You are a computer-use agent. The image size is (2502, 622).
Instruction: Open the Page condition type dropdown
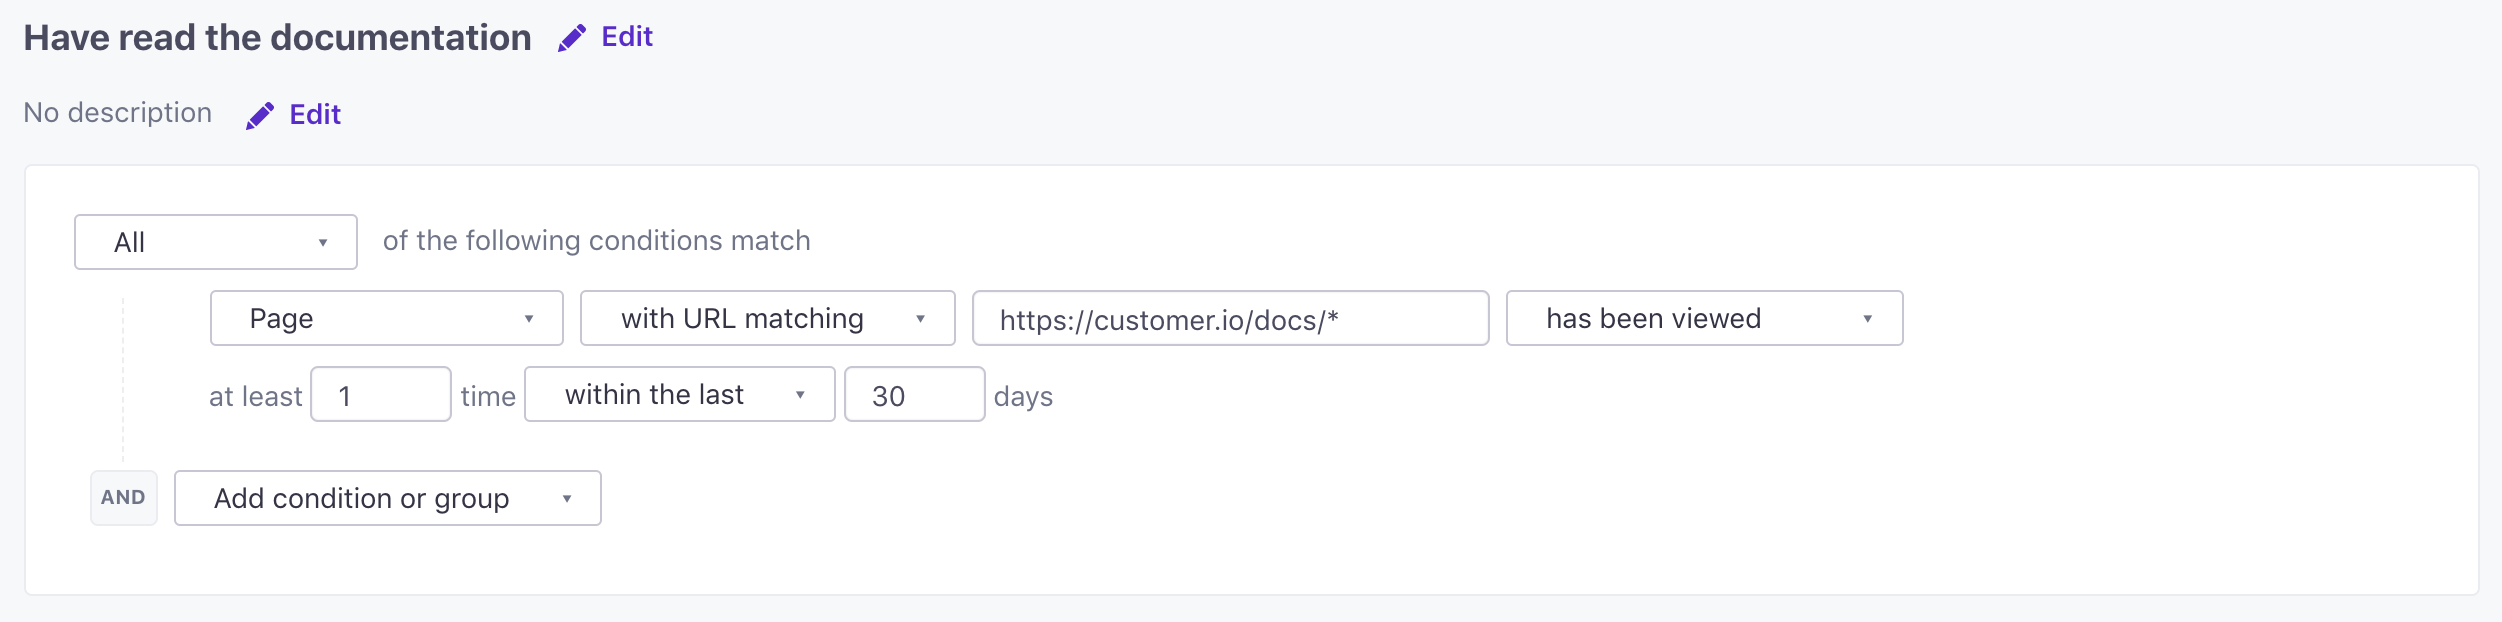pos(387,318)
